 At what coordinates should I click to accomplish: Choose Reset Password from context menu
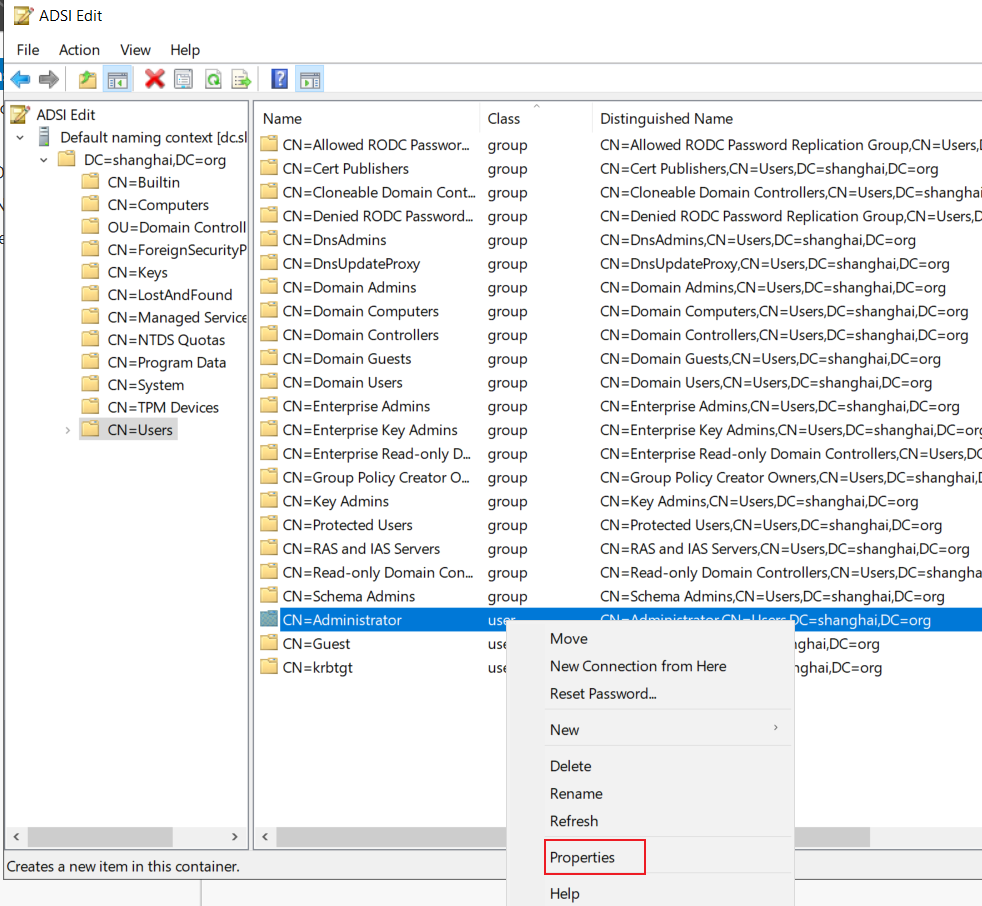click(x=603, y=694)
